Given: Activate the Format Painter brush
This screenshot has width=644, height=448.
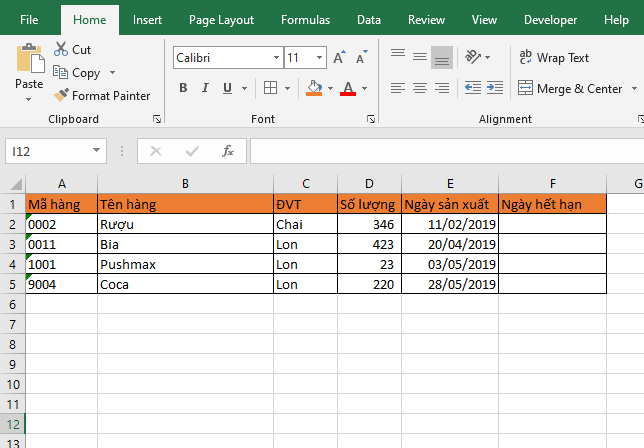Looking at the screenshot, I should (62, 96).
